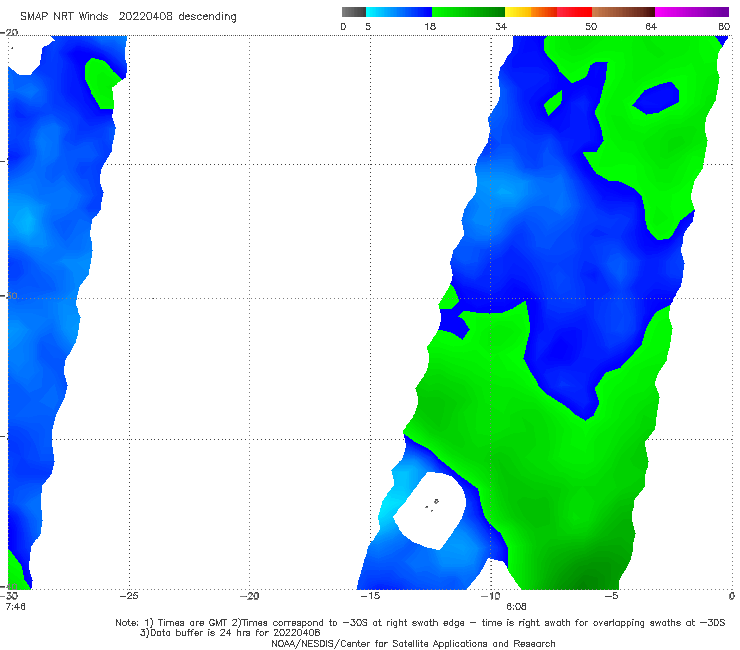
Task: Click the small blue oval inside green area
Action: pyautogui.click(x=656, y=98)
